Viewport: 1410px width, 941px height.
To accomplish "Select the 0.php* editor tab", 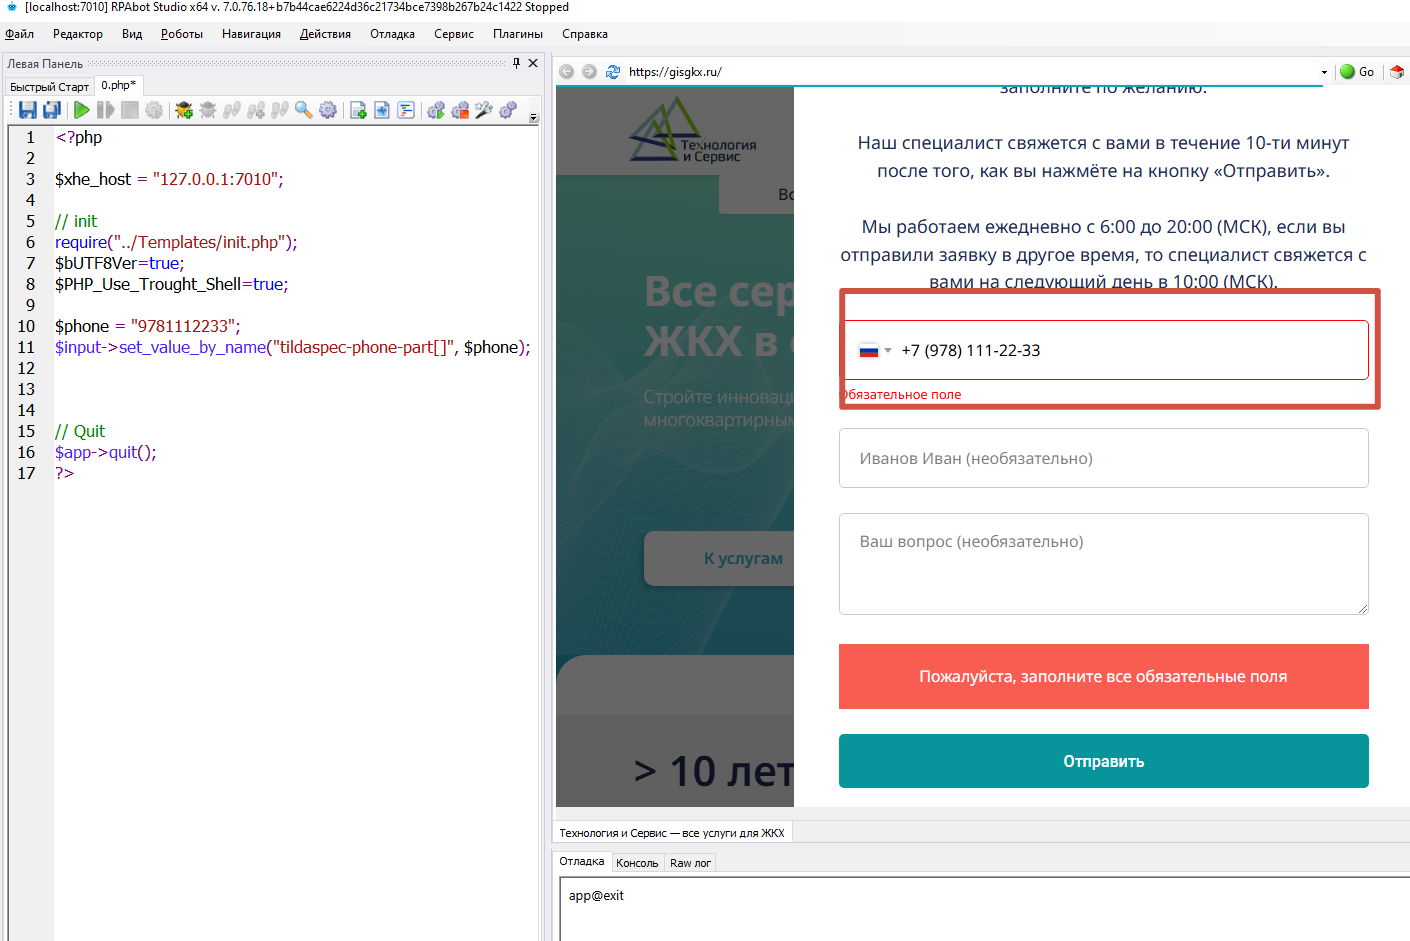I will tap(119, 86).
